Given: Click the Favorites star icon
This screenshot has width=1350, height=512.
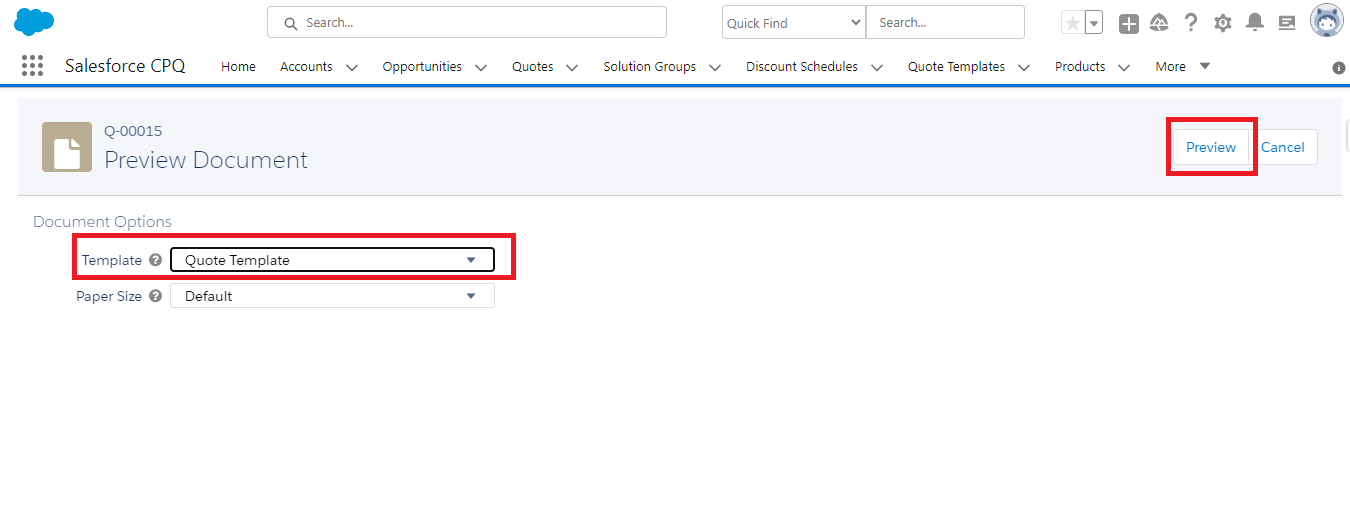Looking at the screenshot, I should [x=1072, y=23].
